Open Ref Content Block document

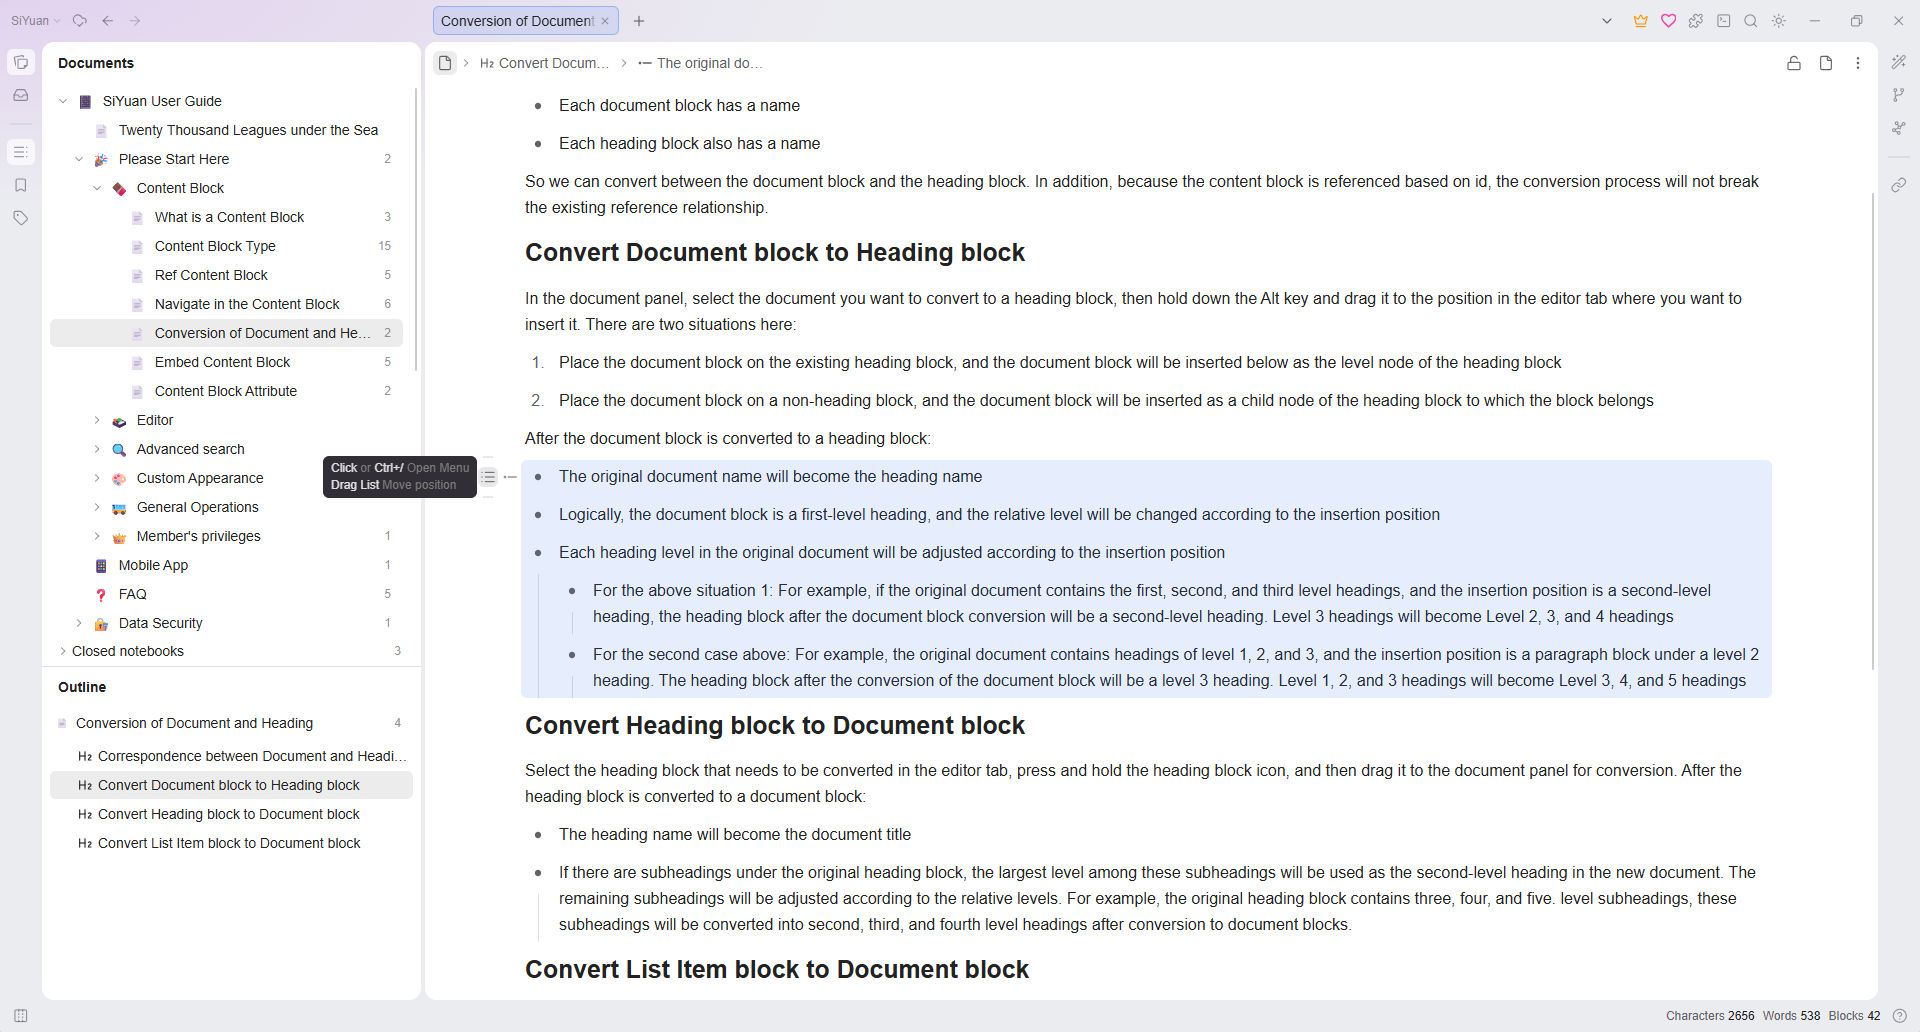[x=211, y=275]
